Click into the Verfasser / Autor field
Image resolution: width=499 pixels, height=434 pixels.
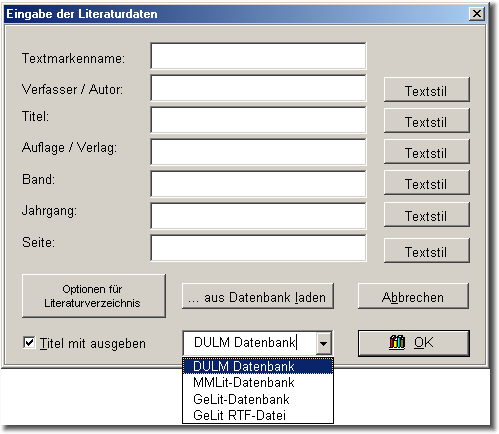[x=258, y=88]
